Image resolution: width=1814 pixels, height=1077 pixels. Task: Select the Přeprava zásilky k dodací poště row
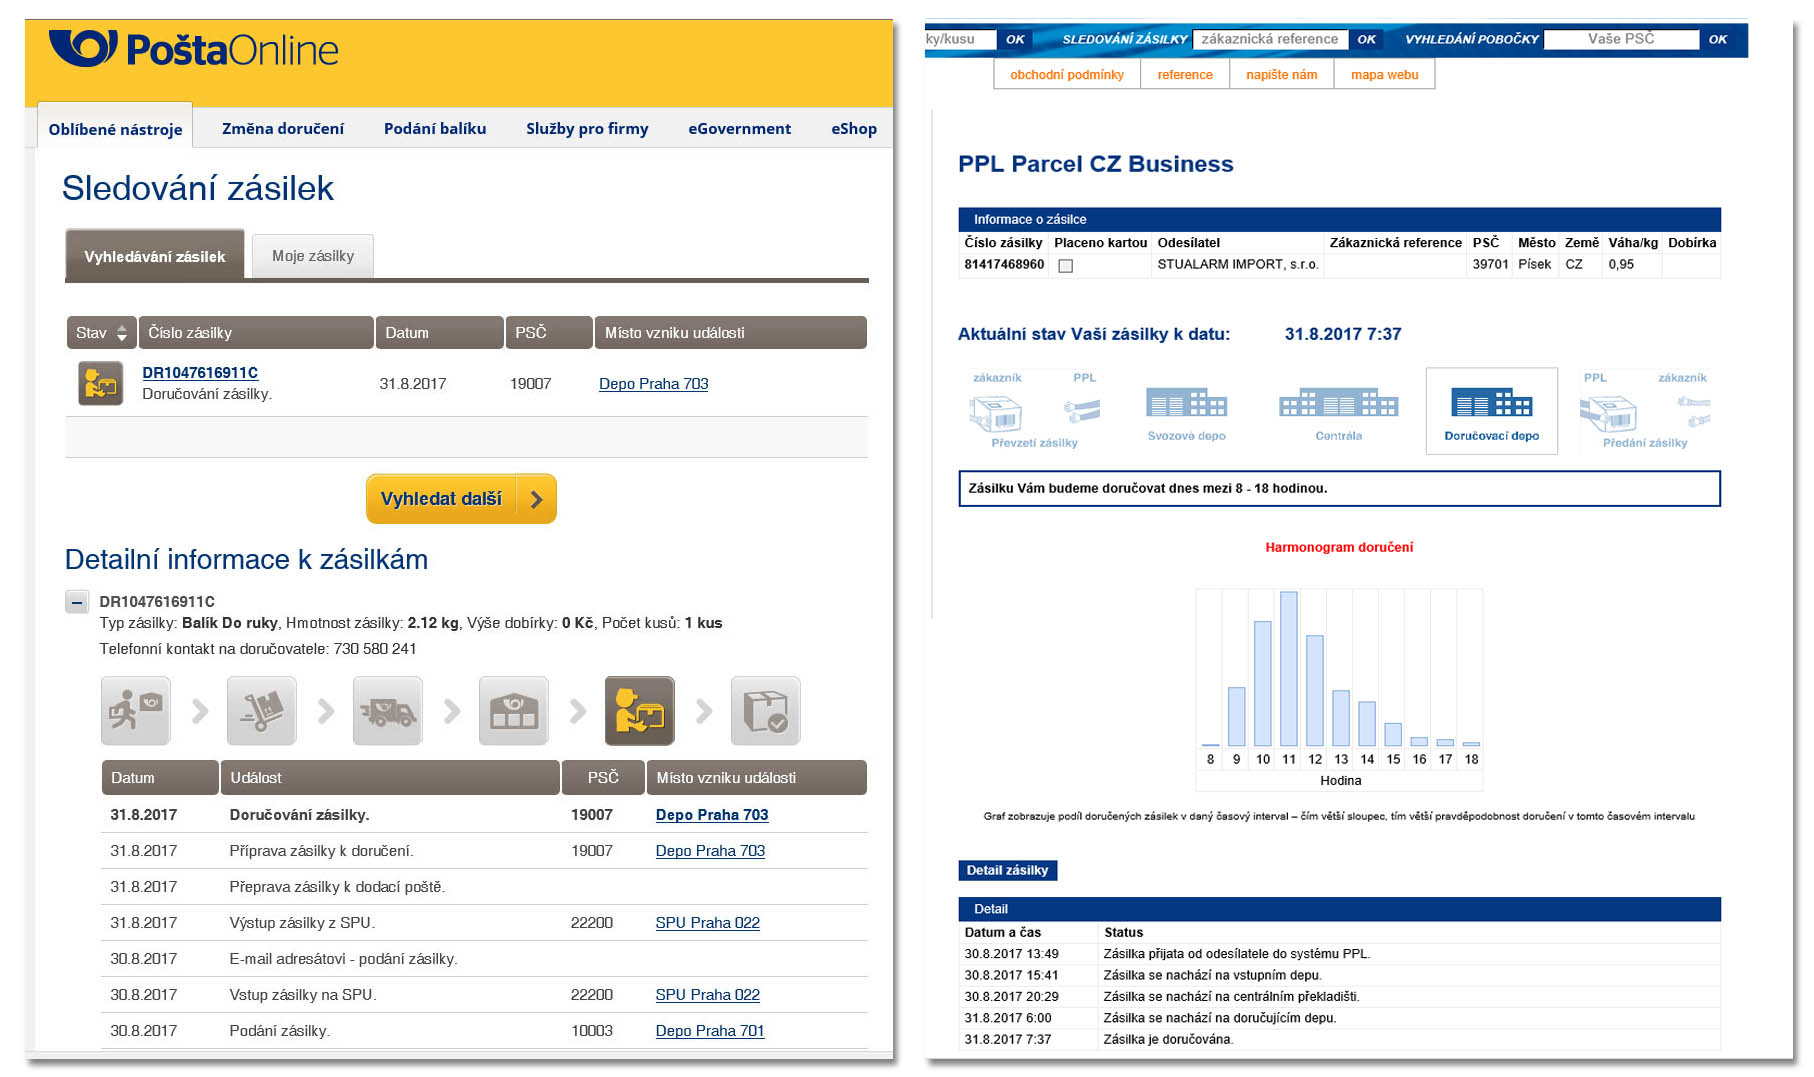(484, 887)
